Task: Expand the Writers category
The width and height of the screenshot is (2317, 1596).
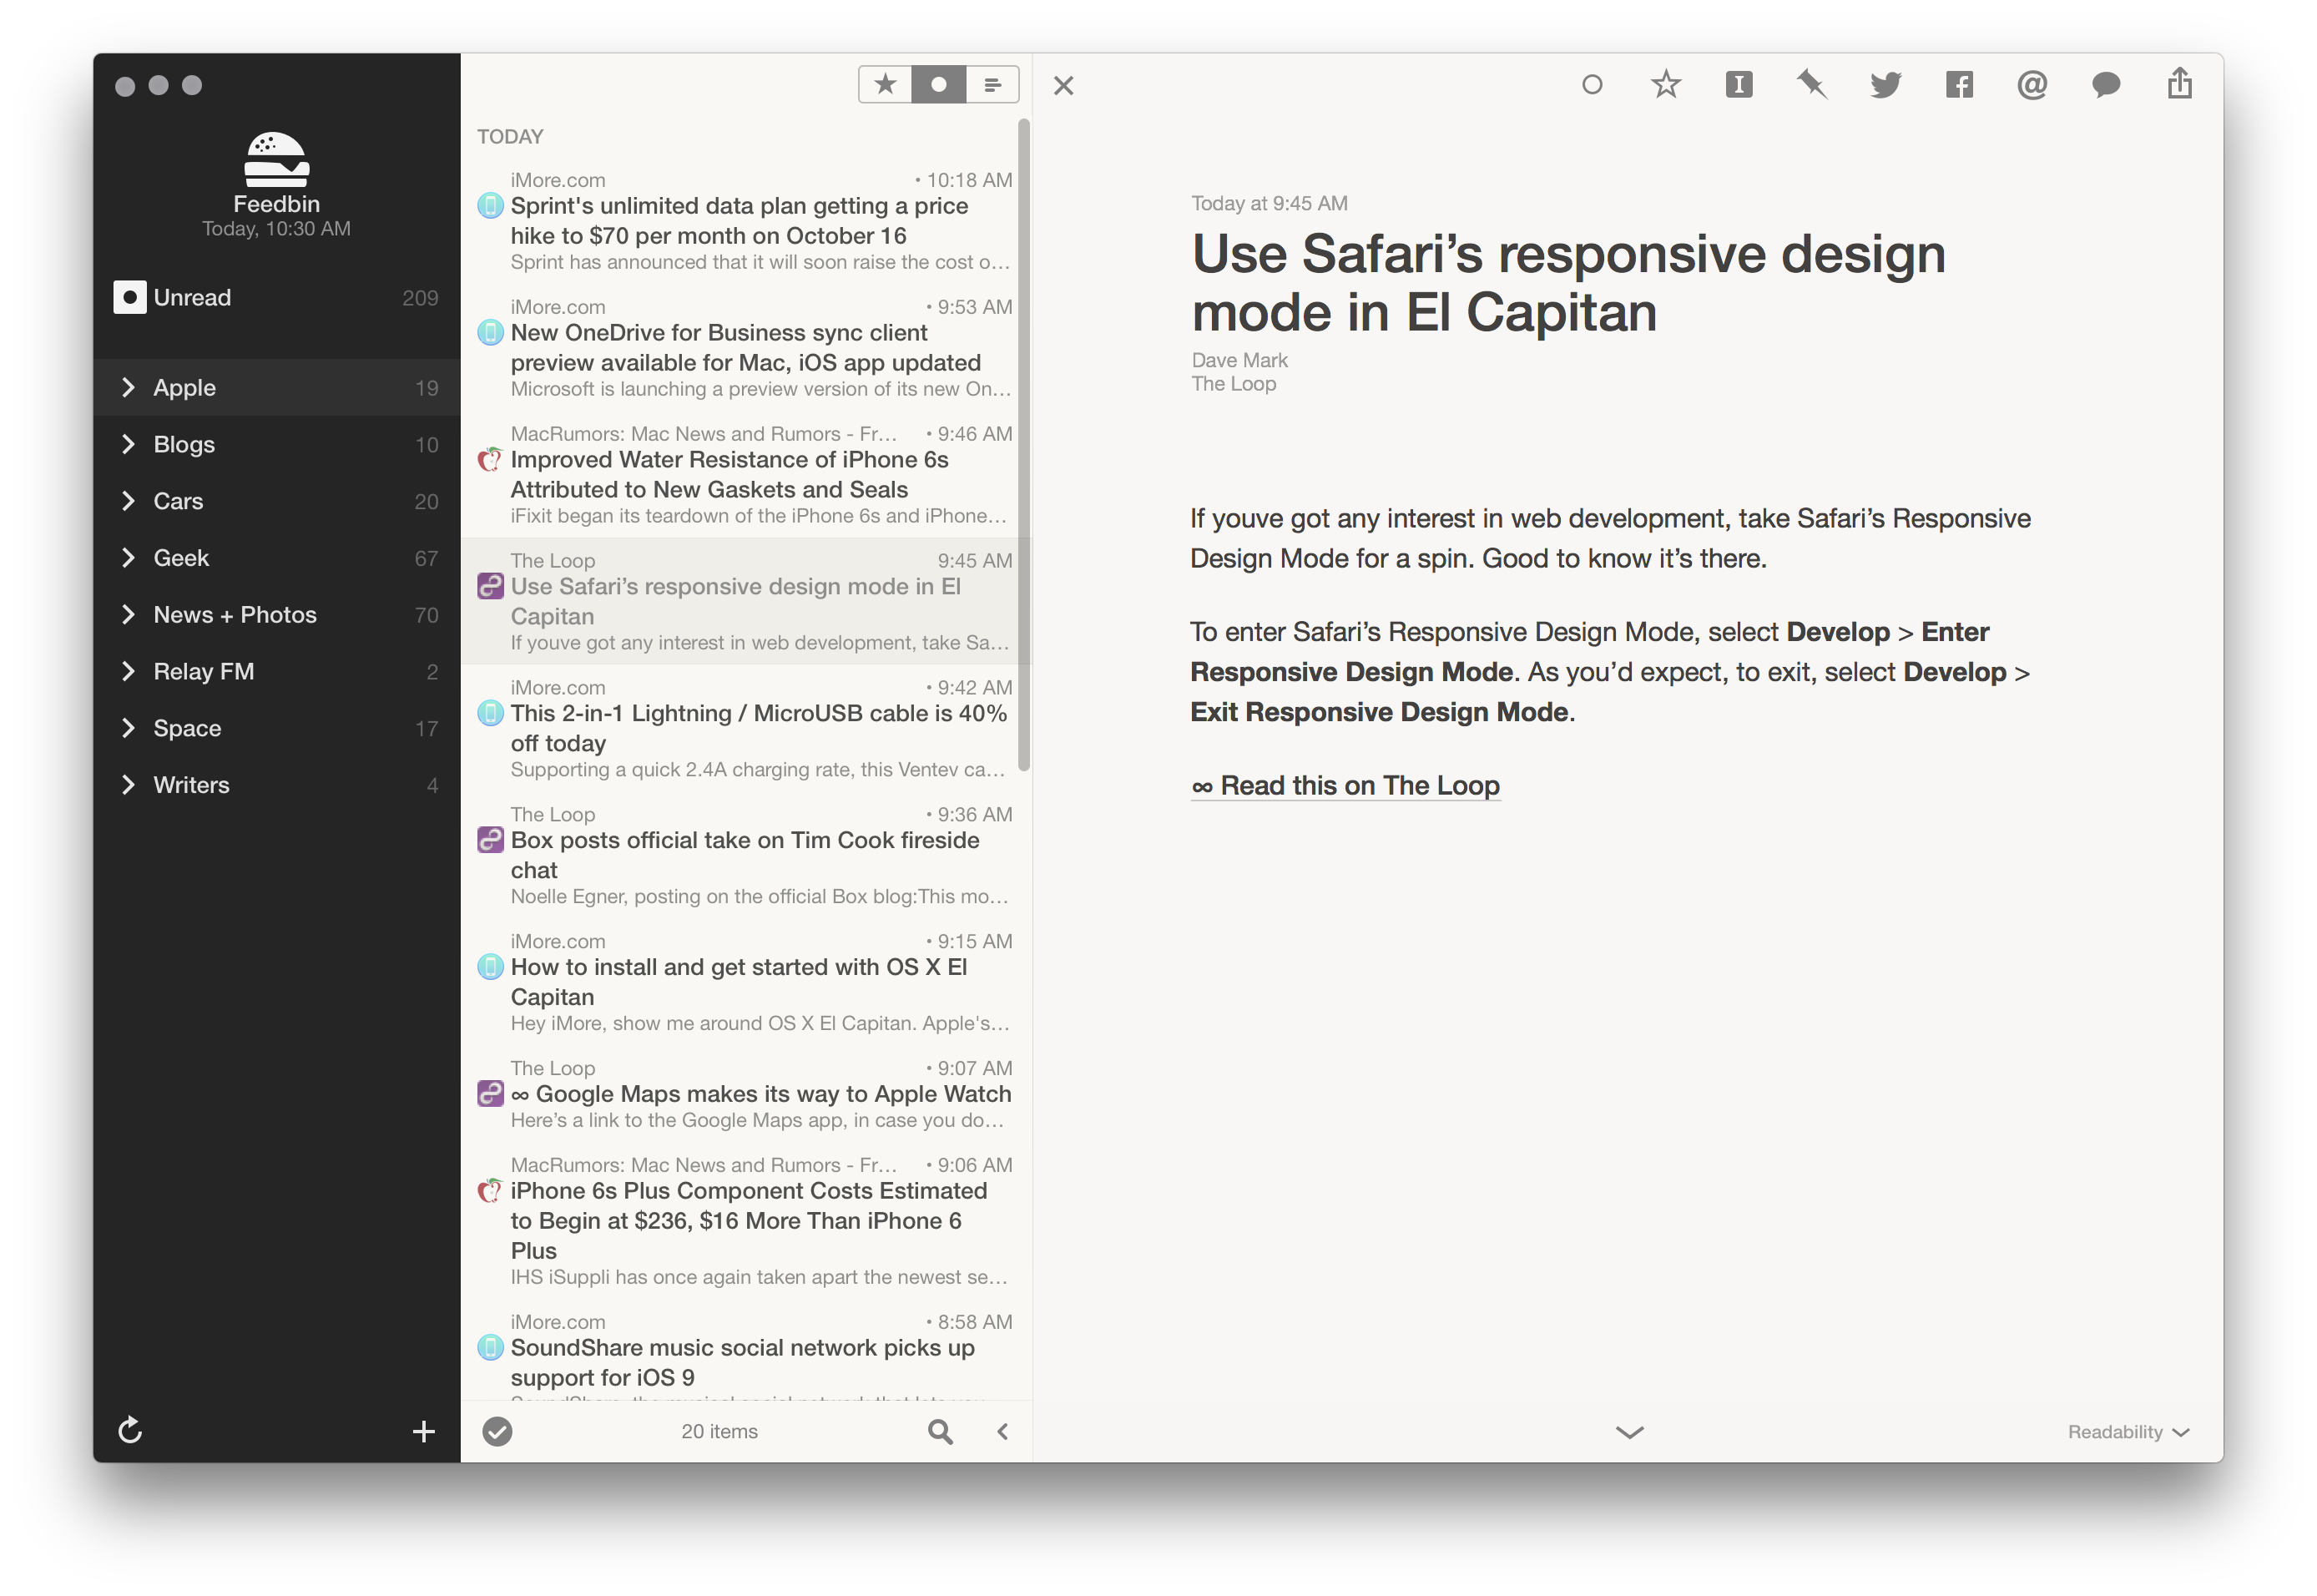Action: pos(132,782)
